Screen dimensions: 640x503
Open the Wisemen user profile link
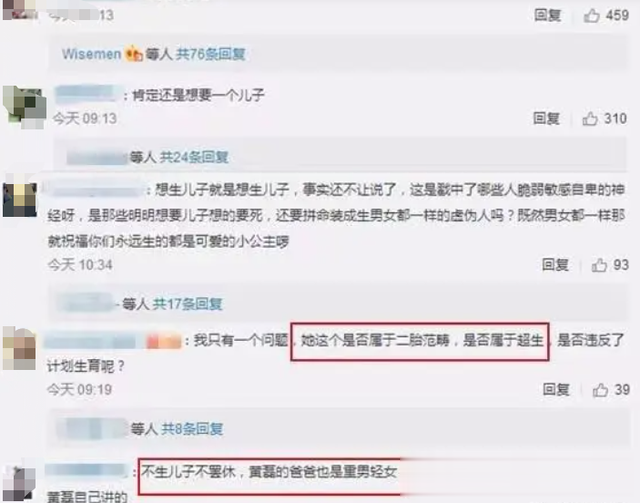coord(91,54)
